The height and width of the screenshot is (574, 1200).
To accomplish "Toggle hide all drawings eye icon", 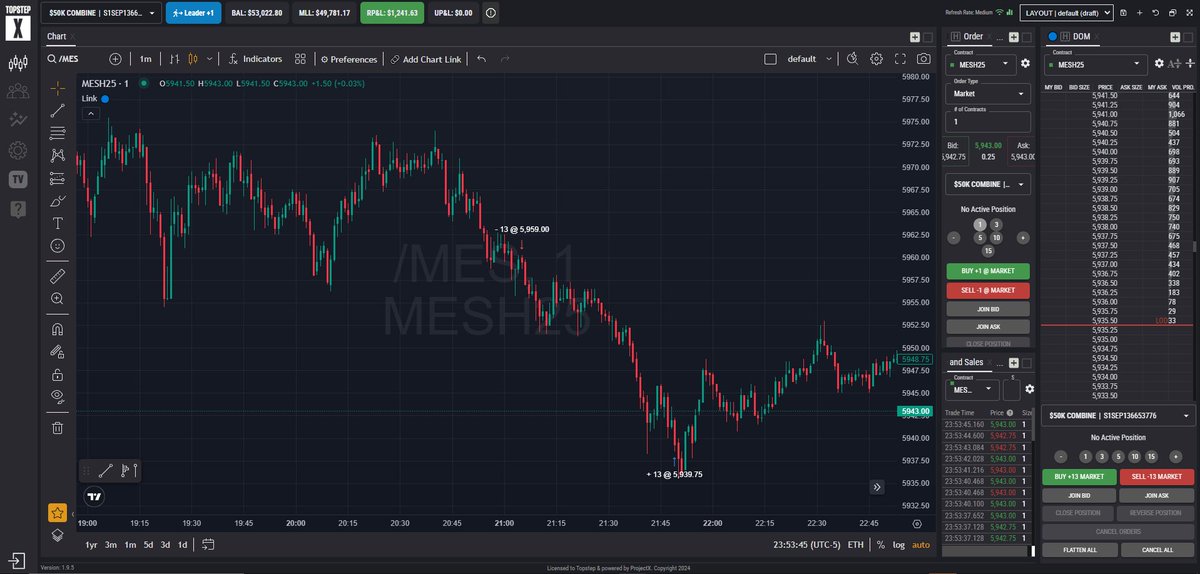I will click(57, 398).
